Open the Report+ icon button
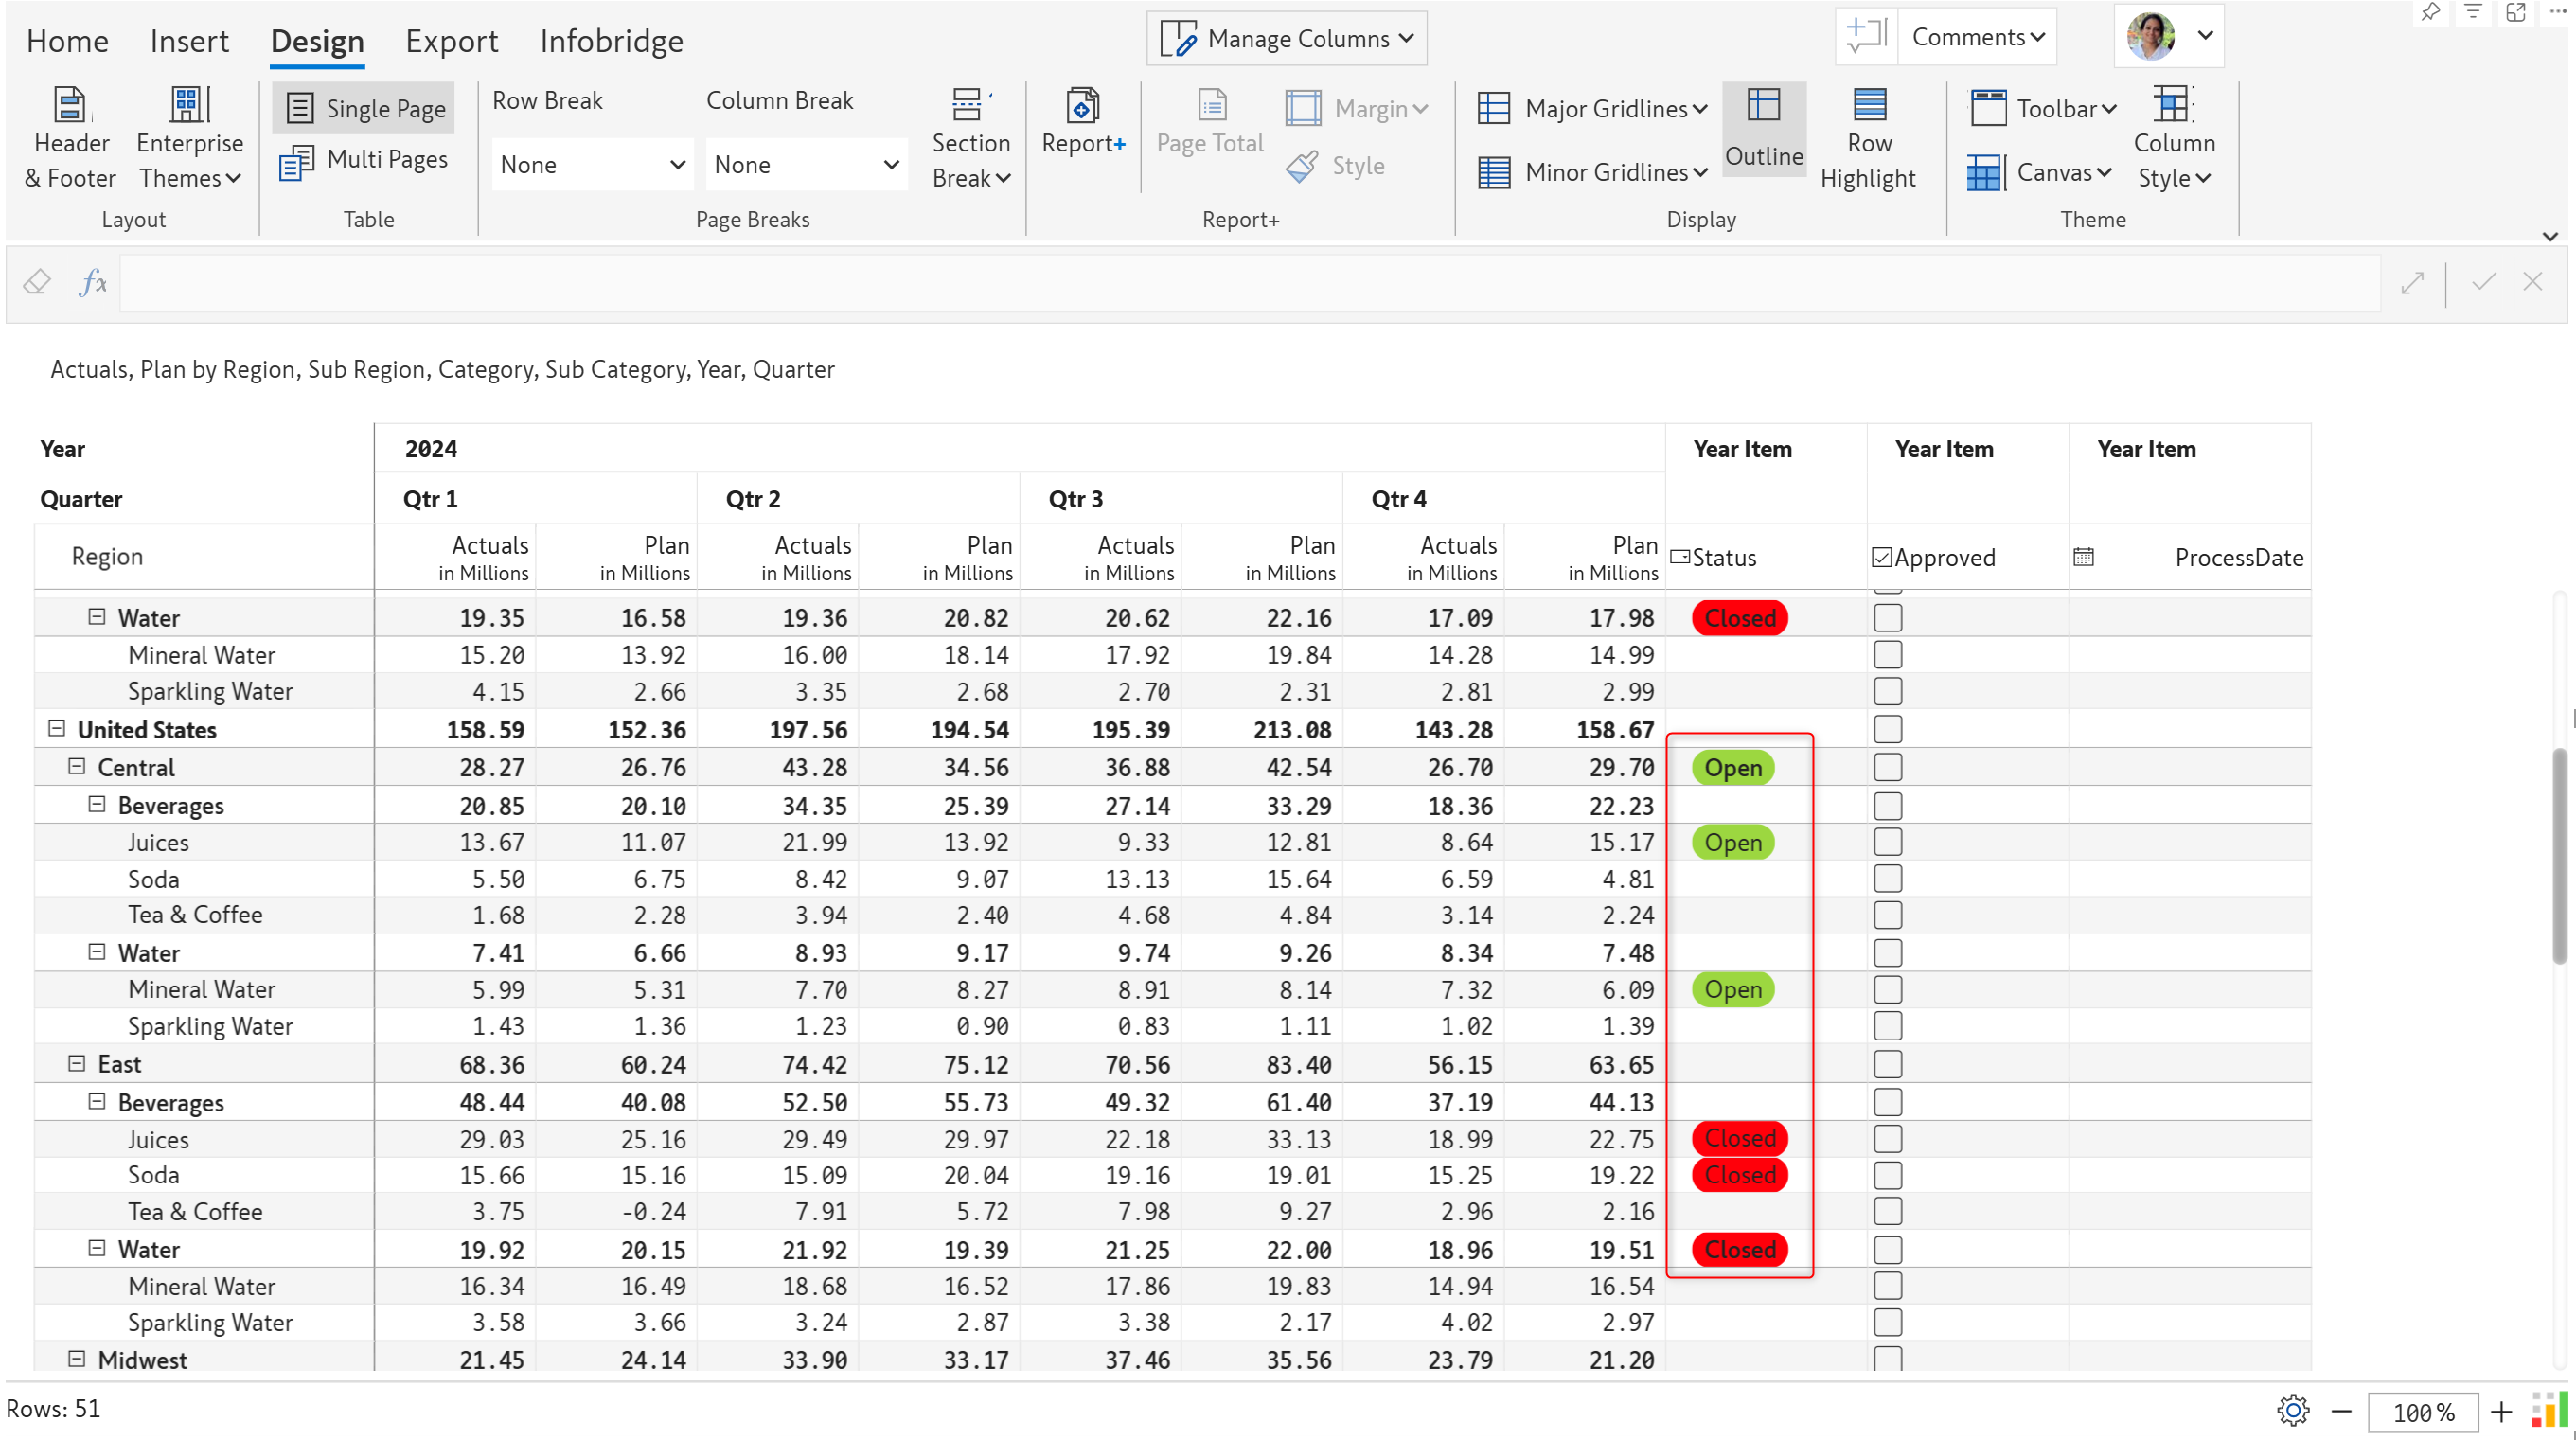The height and width of the screenshot is (1440, 2576). pos(1082,106)
